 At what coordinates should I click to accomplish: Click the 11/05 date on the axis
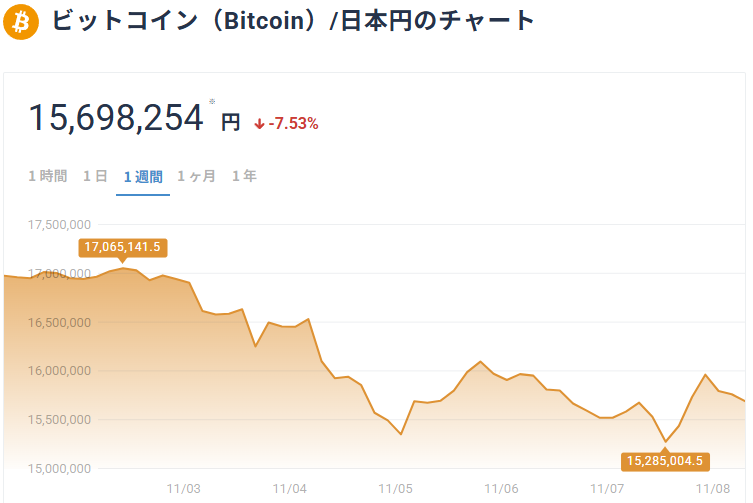pos(395,489)
